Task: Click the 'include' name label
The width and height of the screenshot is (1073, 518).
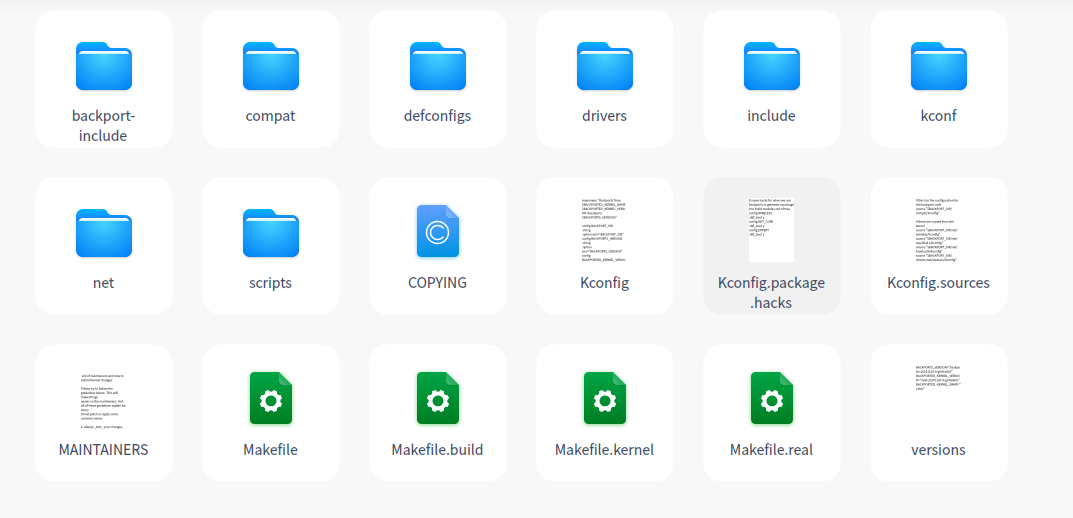Action: point(771,116)
